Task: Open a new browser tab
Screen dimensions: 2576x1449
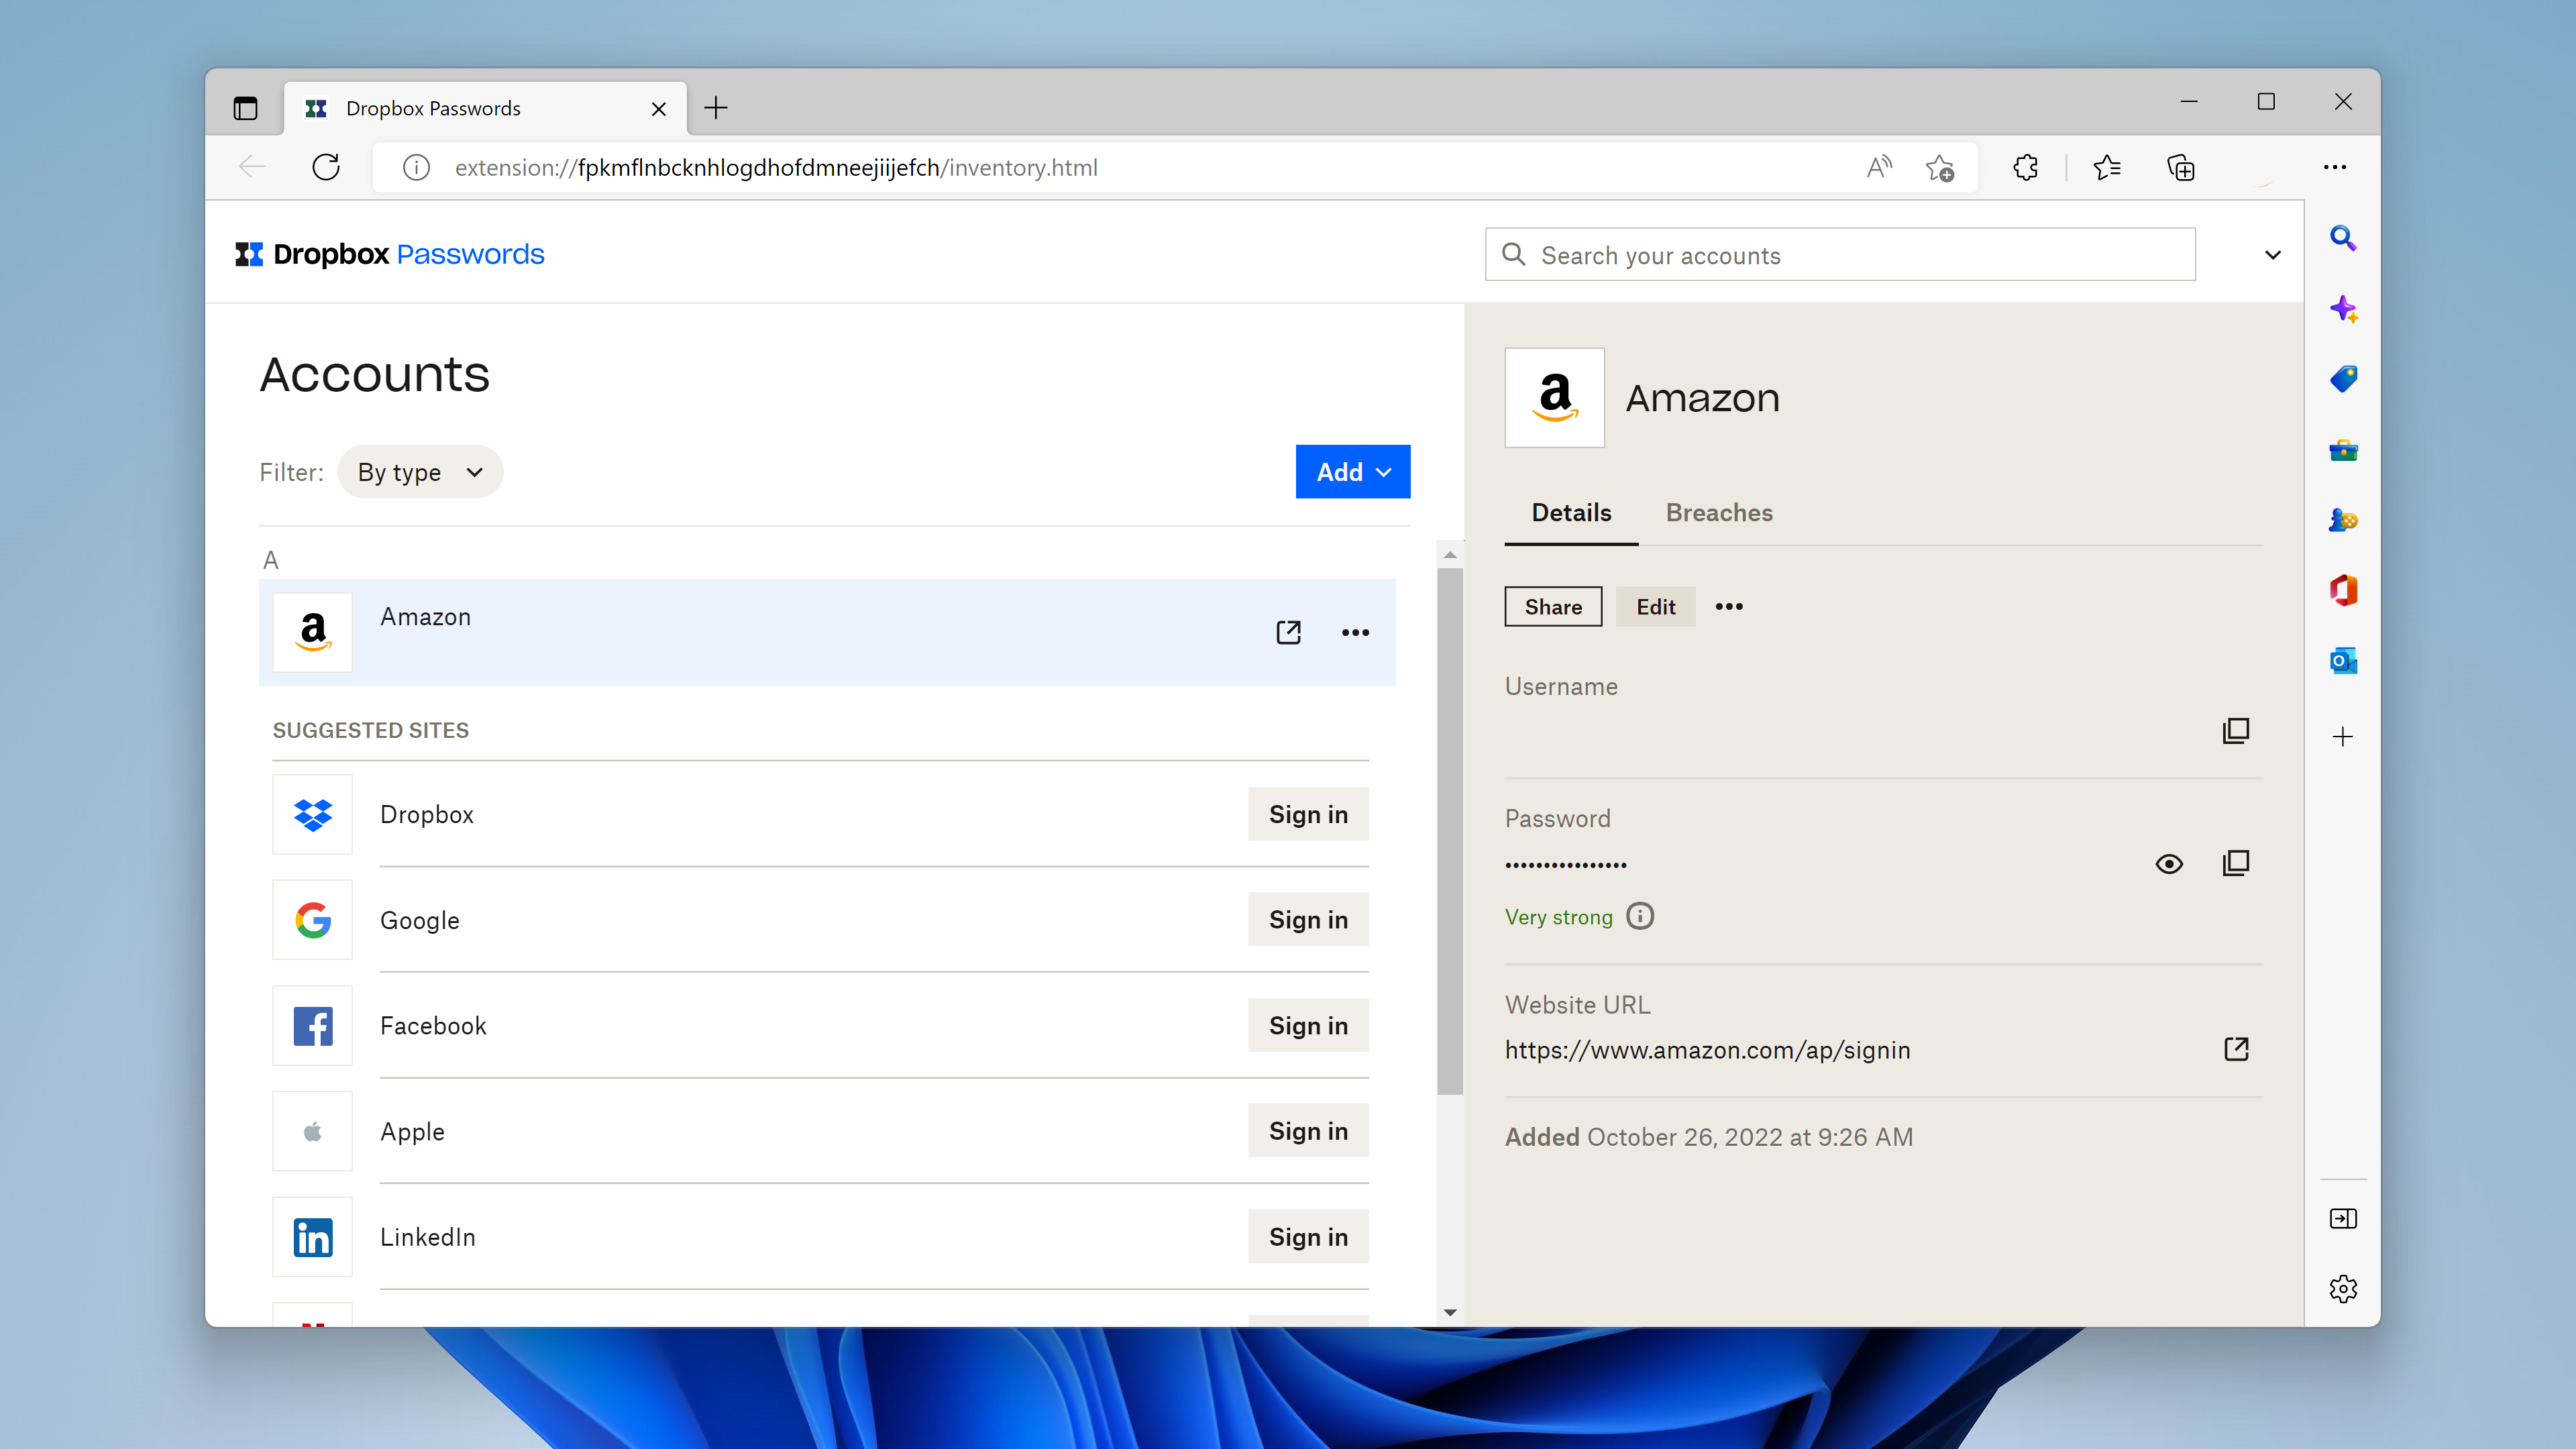Action: click(716, 108)
